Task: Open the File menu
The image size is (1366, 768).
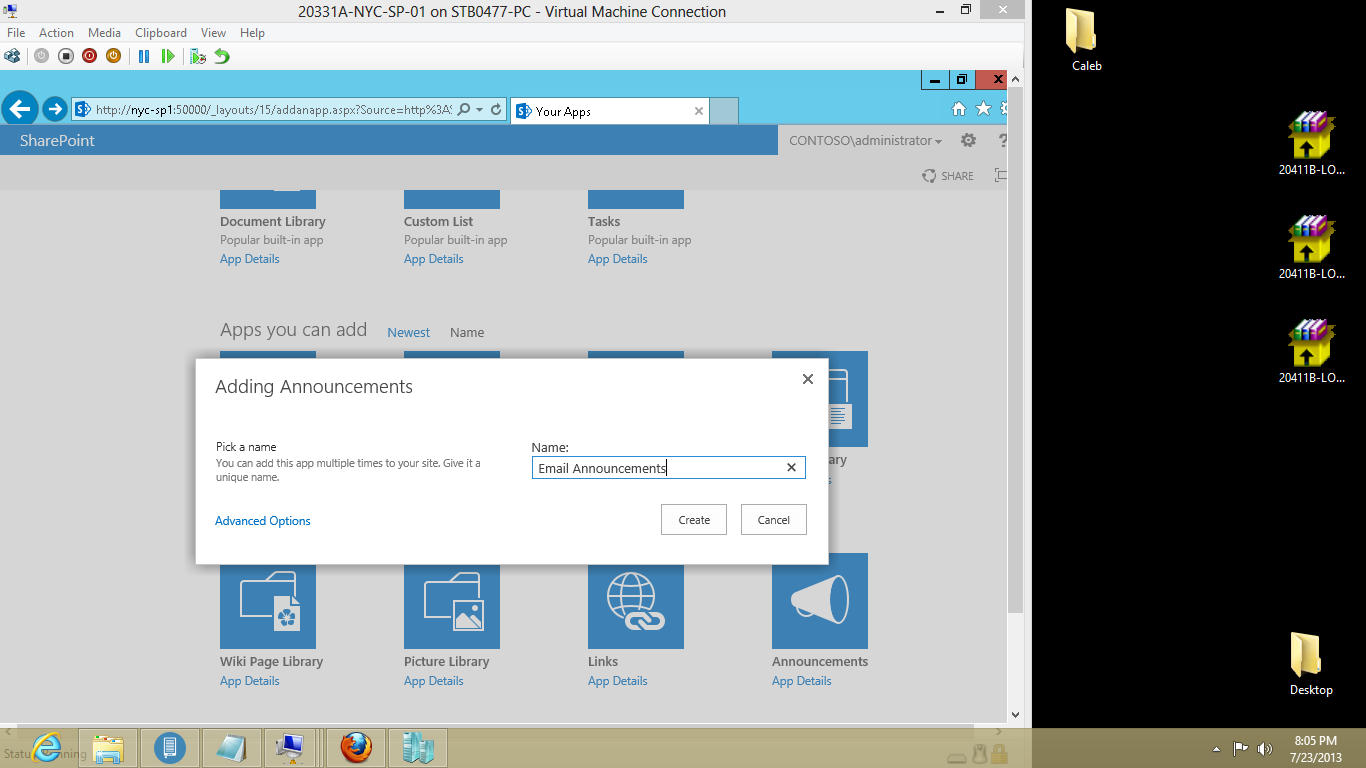Action: (x=16, y=33)
